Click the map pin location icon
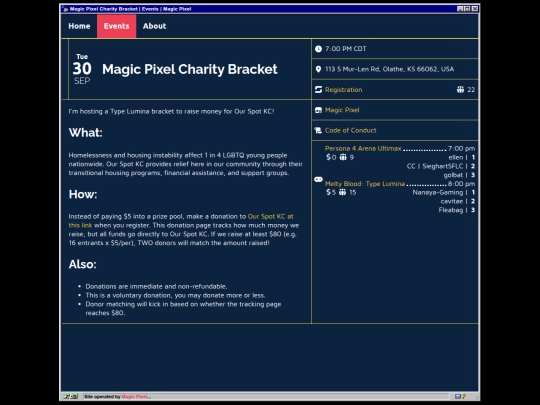 point(318,69)
